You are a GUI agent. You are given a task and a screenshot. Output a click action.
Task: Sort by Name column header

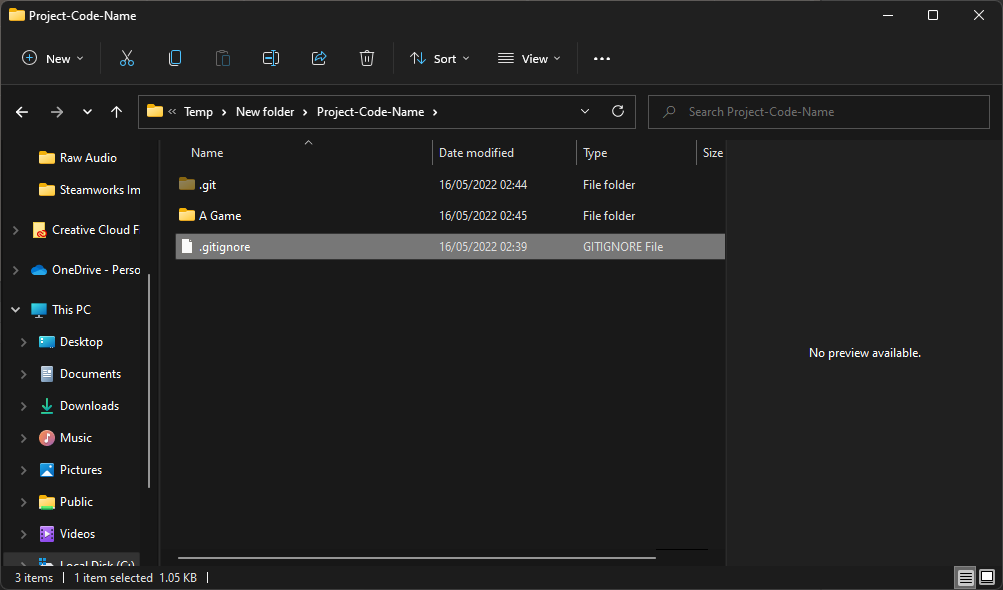(x=207, y=153)
